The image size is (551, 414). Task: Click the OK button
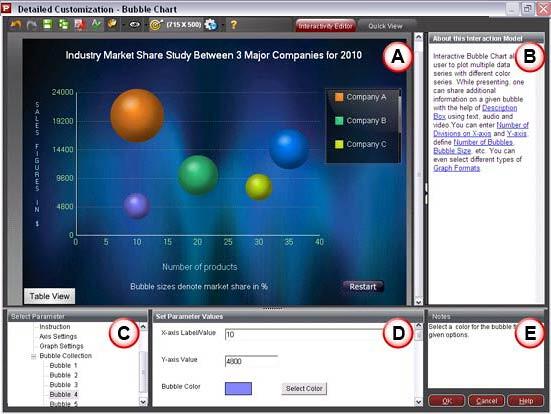(x=447, y=401)
